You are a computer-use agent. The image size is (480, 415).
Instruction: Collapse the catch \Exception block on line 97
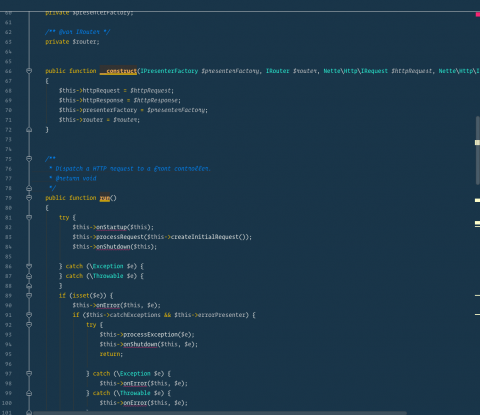coord(29,373)
